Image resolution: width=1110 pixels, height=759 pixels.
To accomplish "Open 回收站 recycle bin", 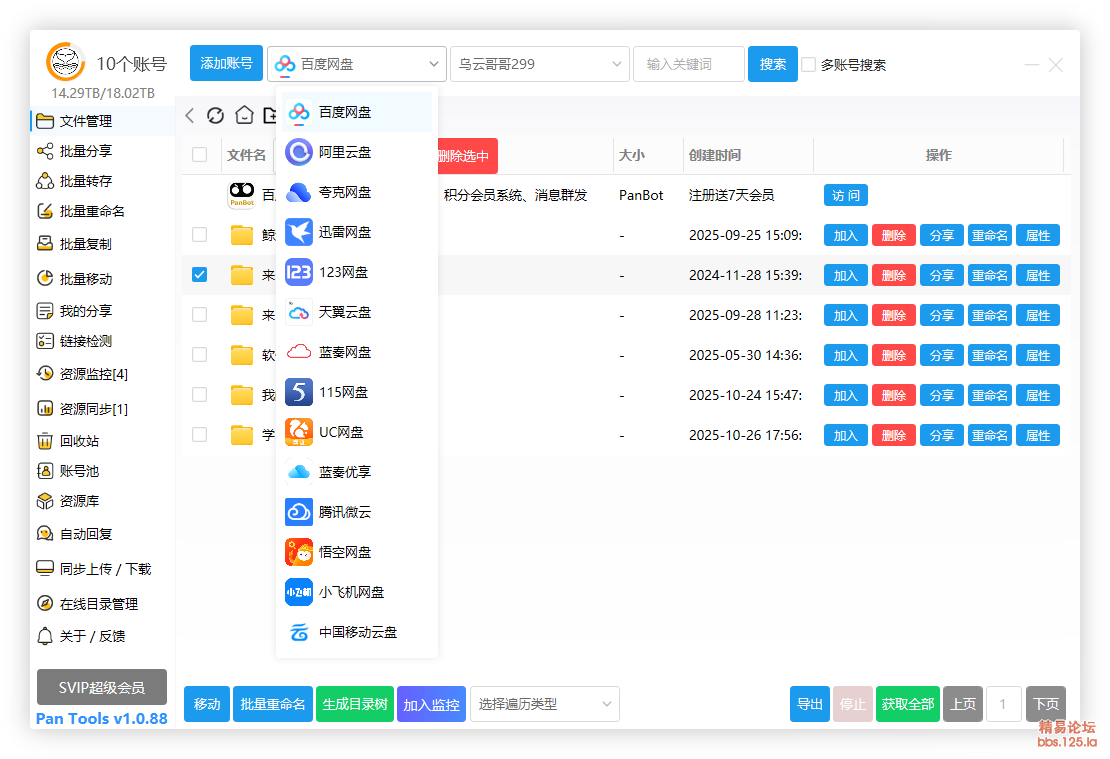I will [x=103, y=441].
